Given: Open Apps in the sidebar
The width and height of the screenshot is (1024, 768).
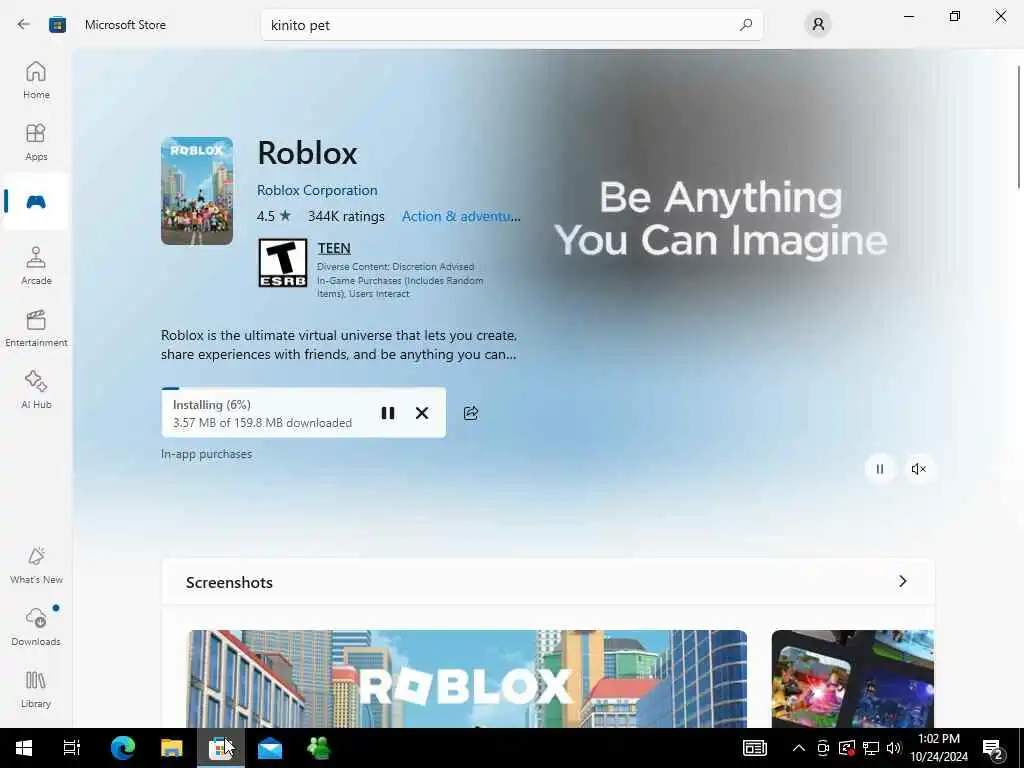Looking at the screenshot, I should (x=36, y=142).
